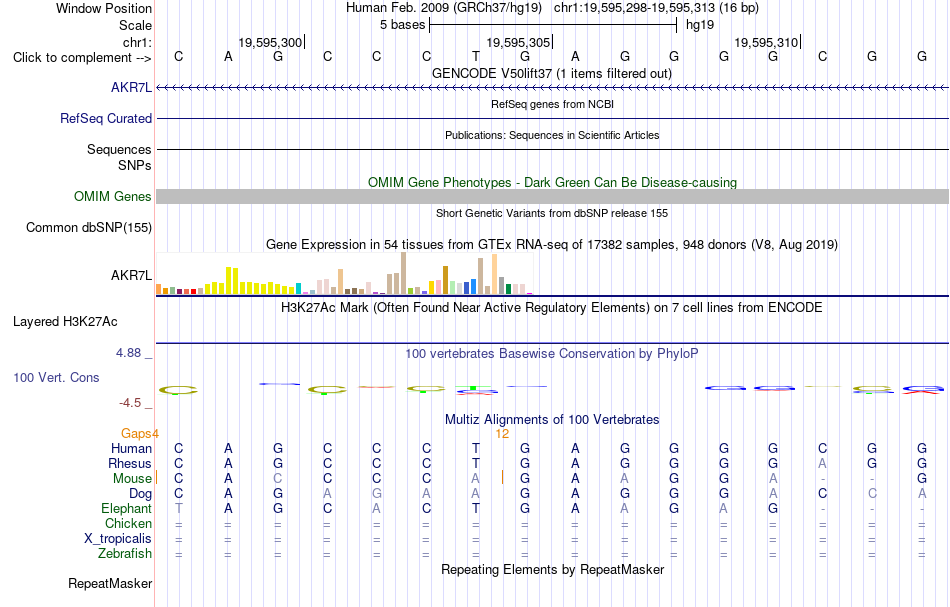Click the tallest tan bar in GTEx chart

[404, 273]
